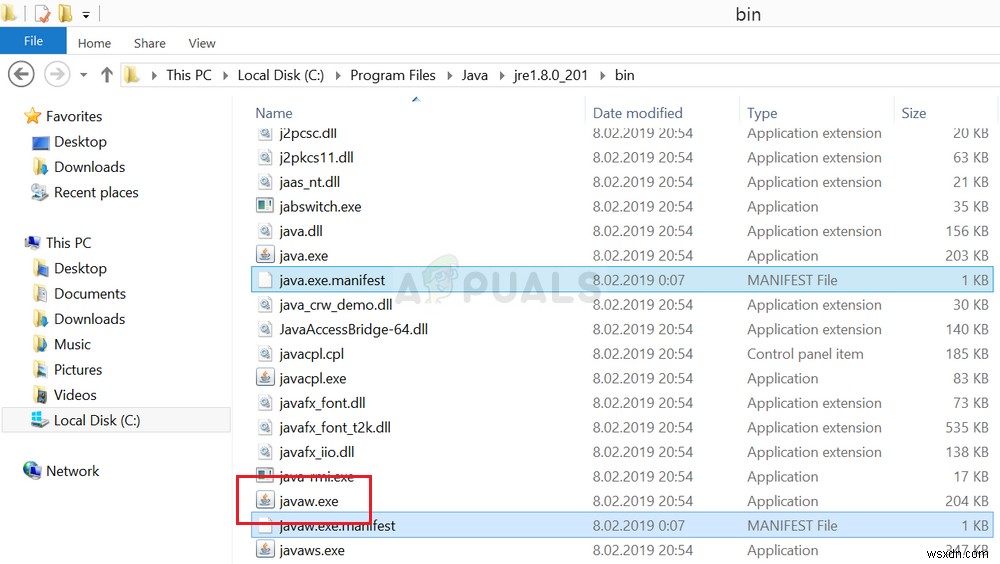Click jaas_nt.dll file icon
The width and height of the screenshot is (1000, 564).
[x=265, y=182]
